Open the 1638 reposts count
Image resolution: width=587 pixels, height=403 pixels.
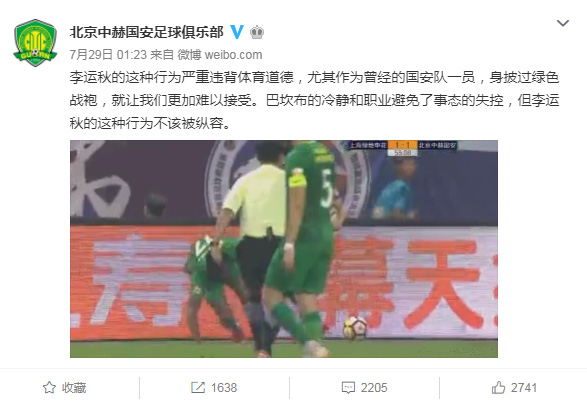pos(224,387)
